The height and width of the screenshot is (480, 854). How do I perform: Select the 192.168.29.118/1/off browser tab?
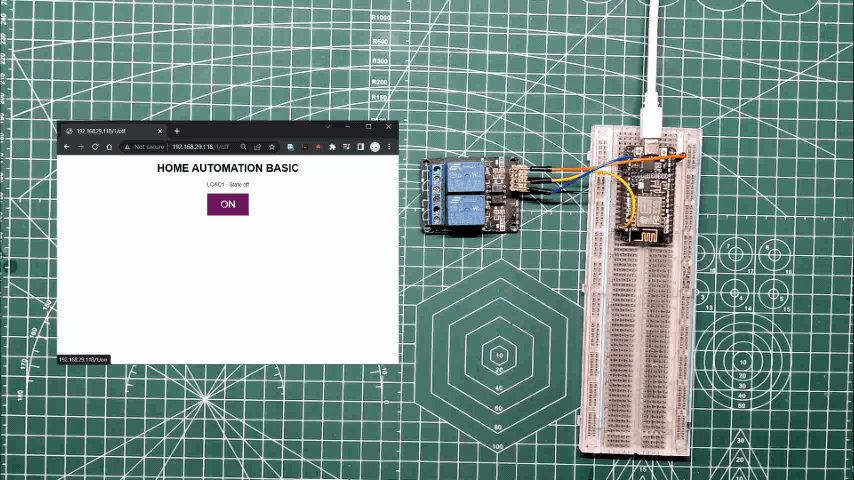113,131
